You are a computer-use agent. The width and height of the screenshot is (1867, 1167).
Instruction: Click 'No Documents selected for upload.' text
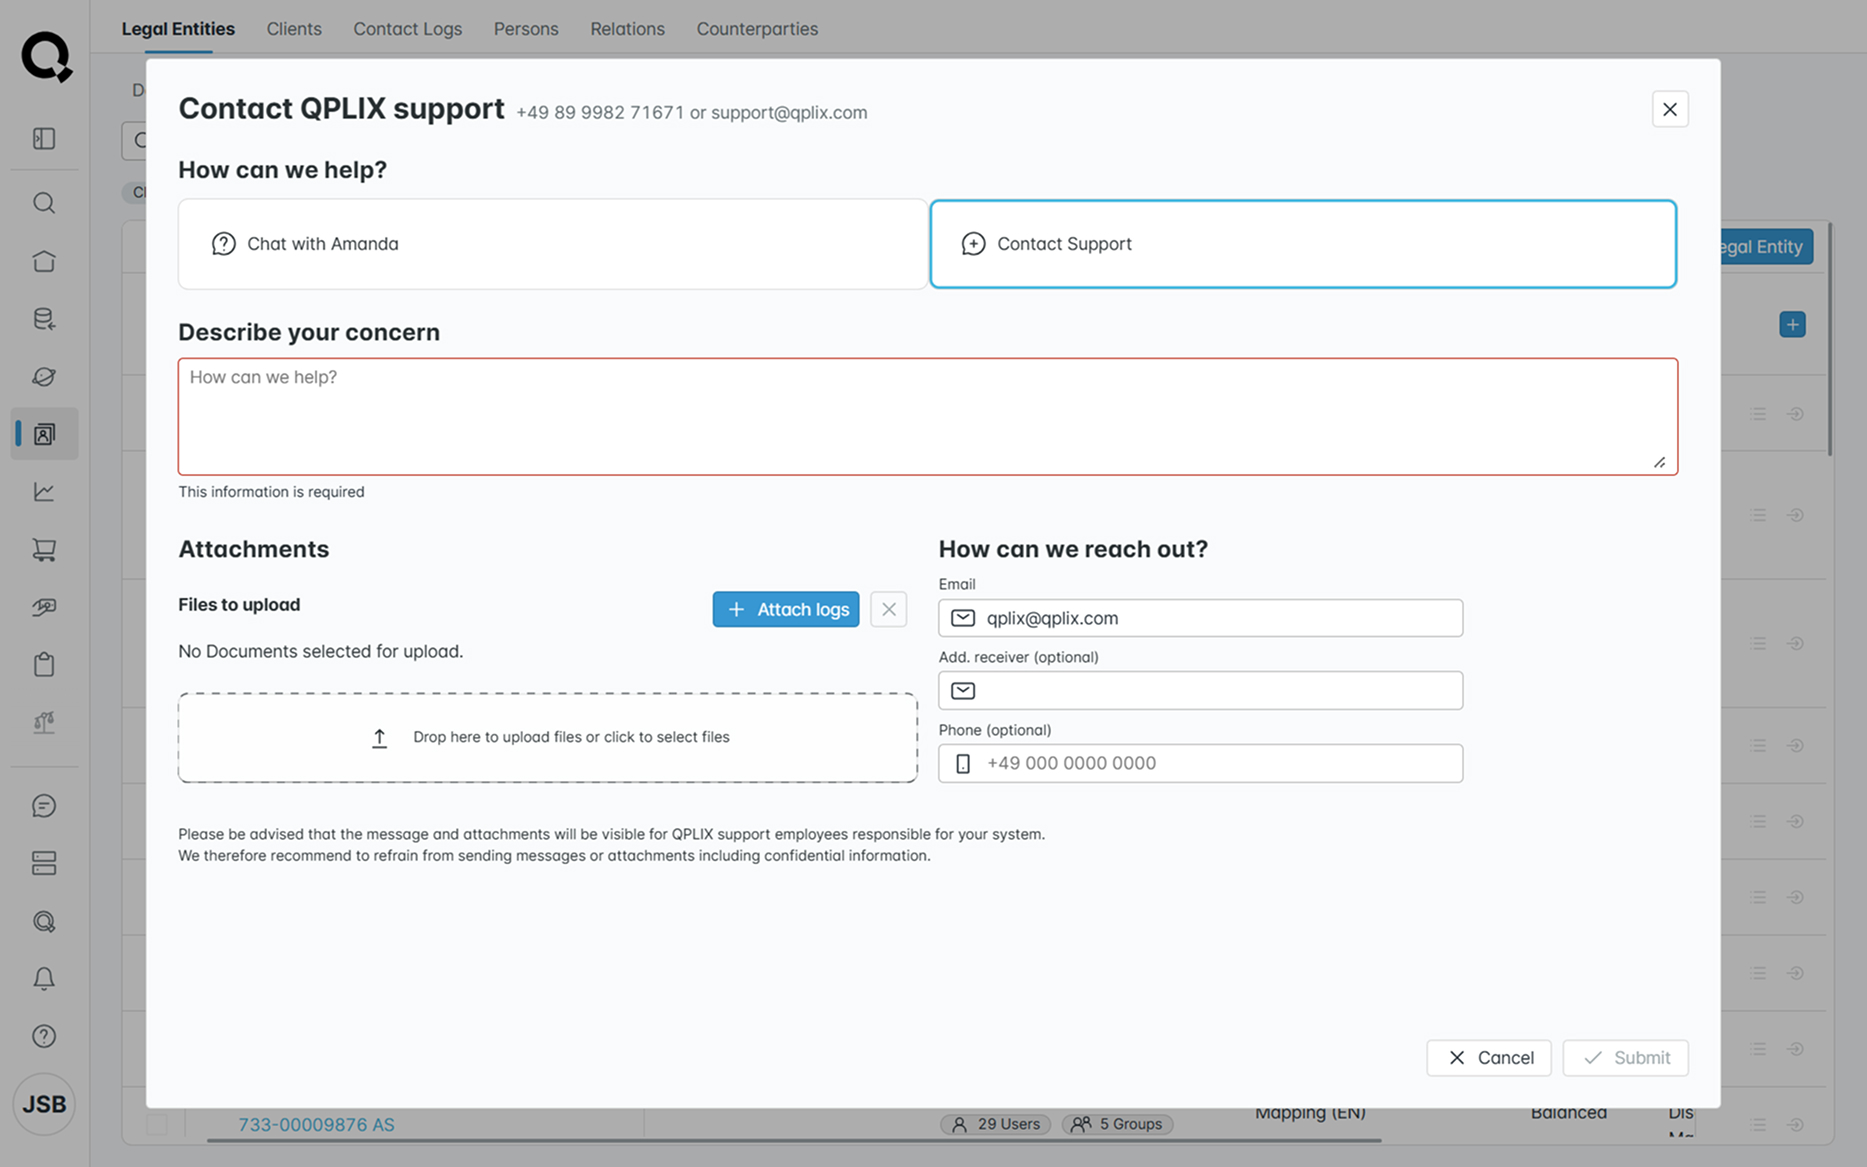click(x=321, y=651)
